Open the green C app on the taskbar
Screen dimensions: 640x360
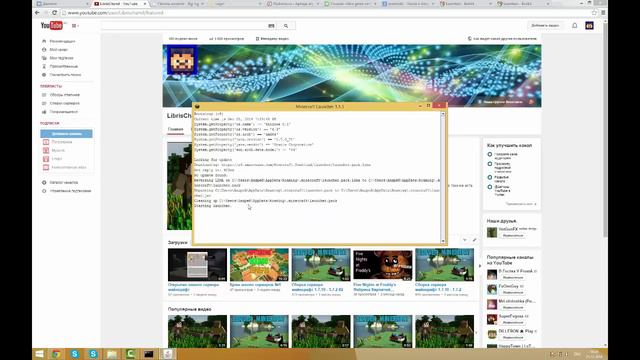130,354
